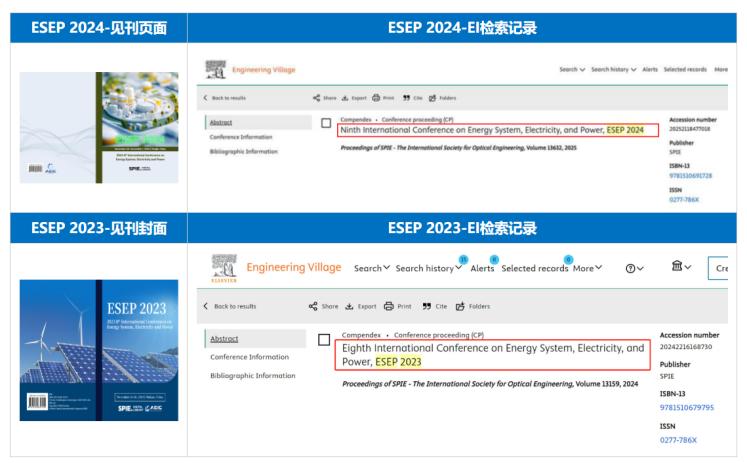Image resolution: width=747 pixels, height=463 pixels.
Task: Click the institution building icon
Action: (679, 267)
